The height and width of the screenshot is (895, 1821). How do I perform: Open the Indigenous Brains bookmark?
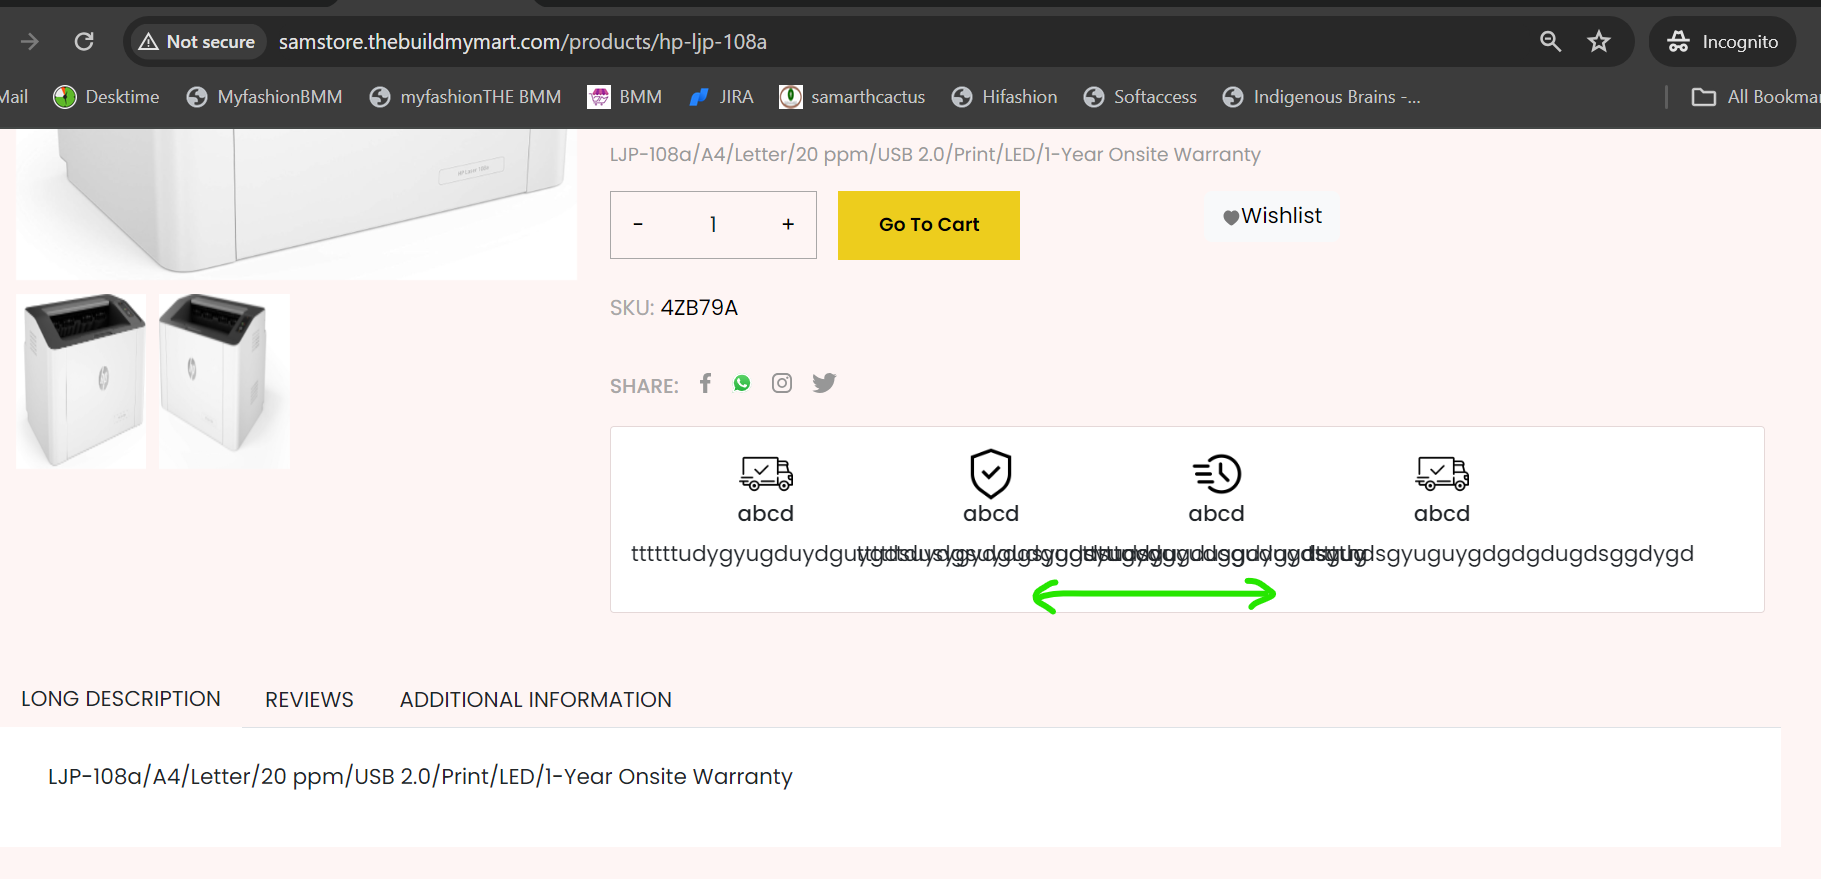(1322, 97)
